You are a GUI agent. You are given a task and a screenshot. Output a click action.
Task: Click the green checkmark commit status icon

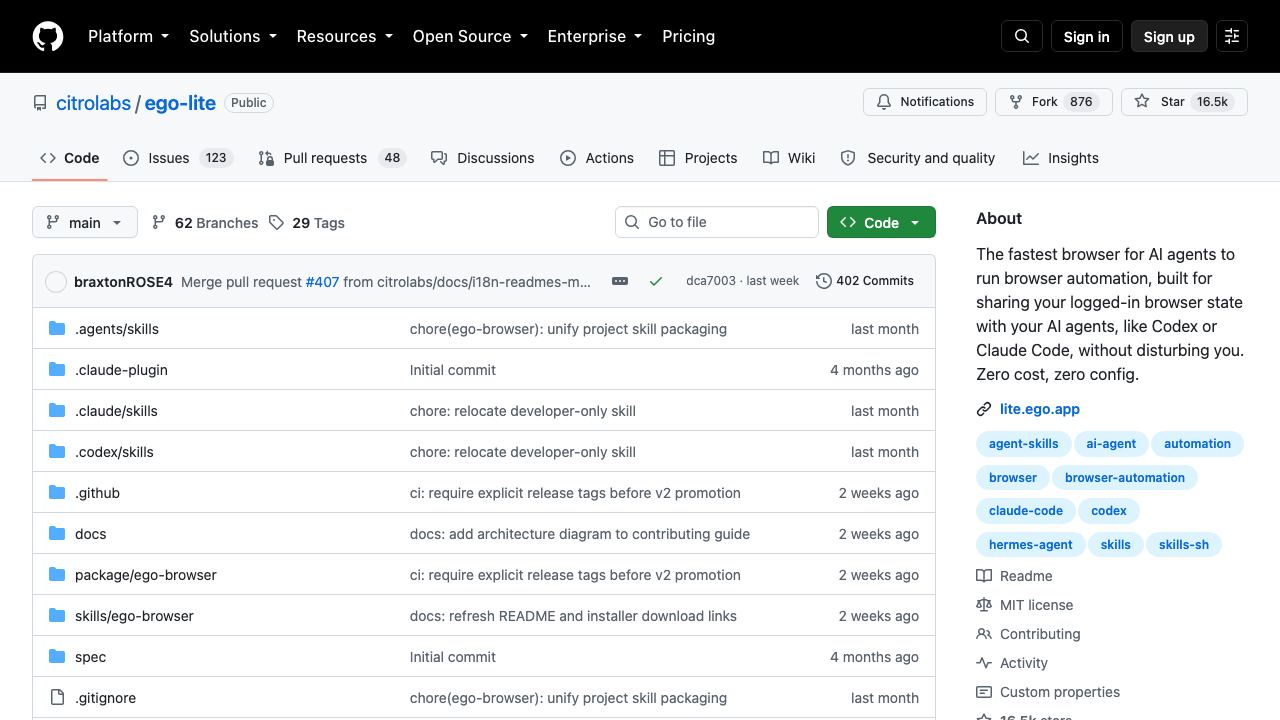656,281
